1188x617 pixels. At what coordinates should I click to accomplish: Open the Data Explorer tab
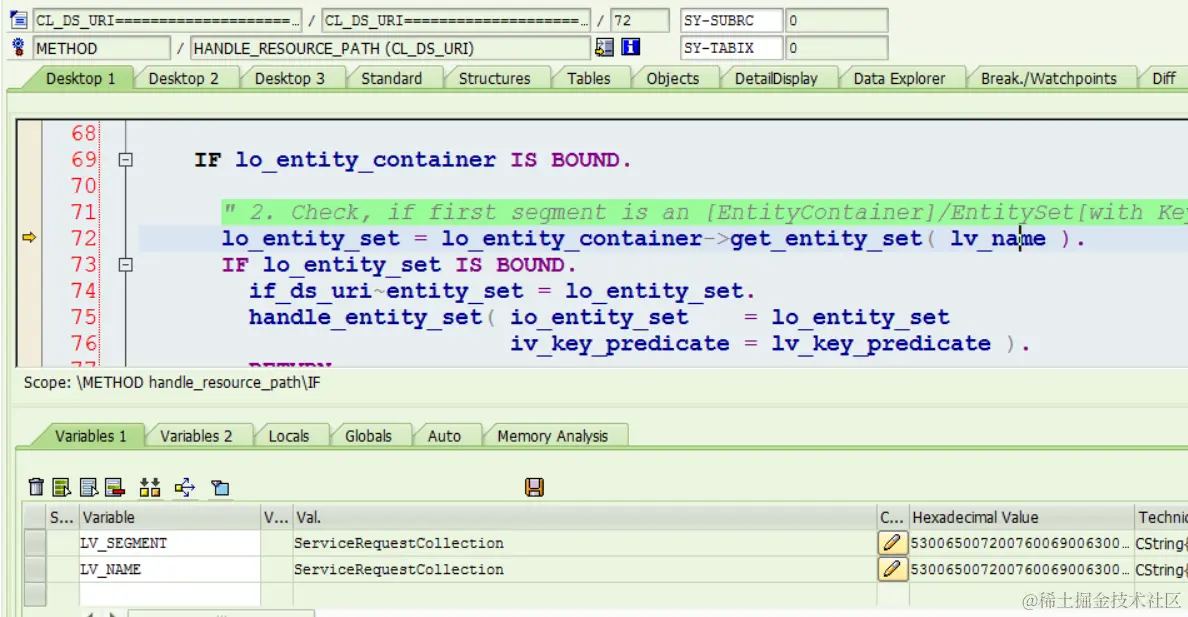tap(899, 79)
